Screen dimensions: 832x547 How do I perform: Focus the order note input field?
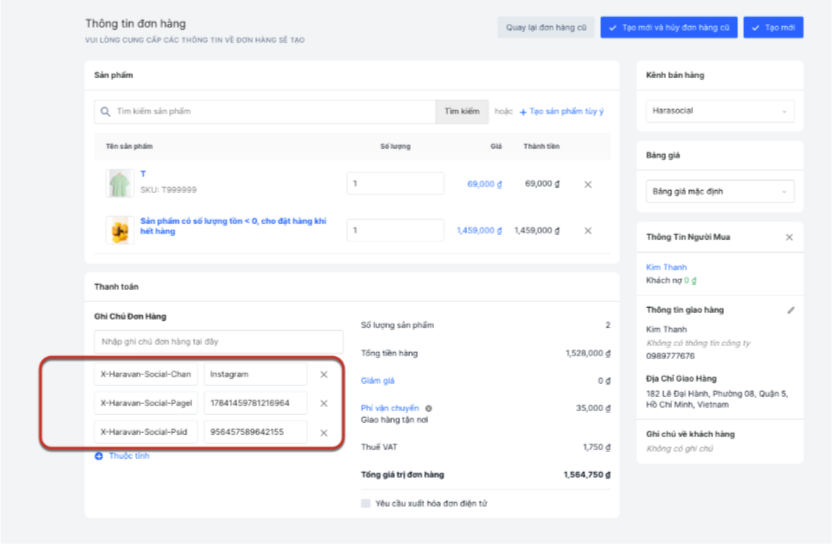(218, 343)
